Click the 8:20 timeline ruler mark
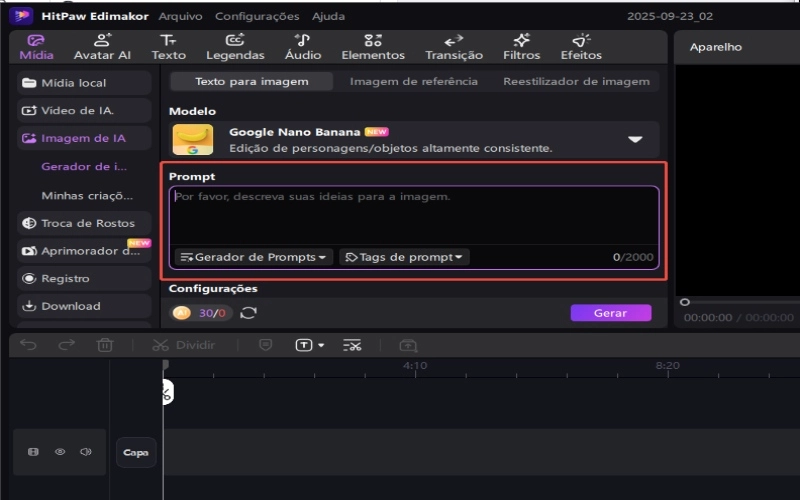 [x=667, y=365]
